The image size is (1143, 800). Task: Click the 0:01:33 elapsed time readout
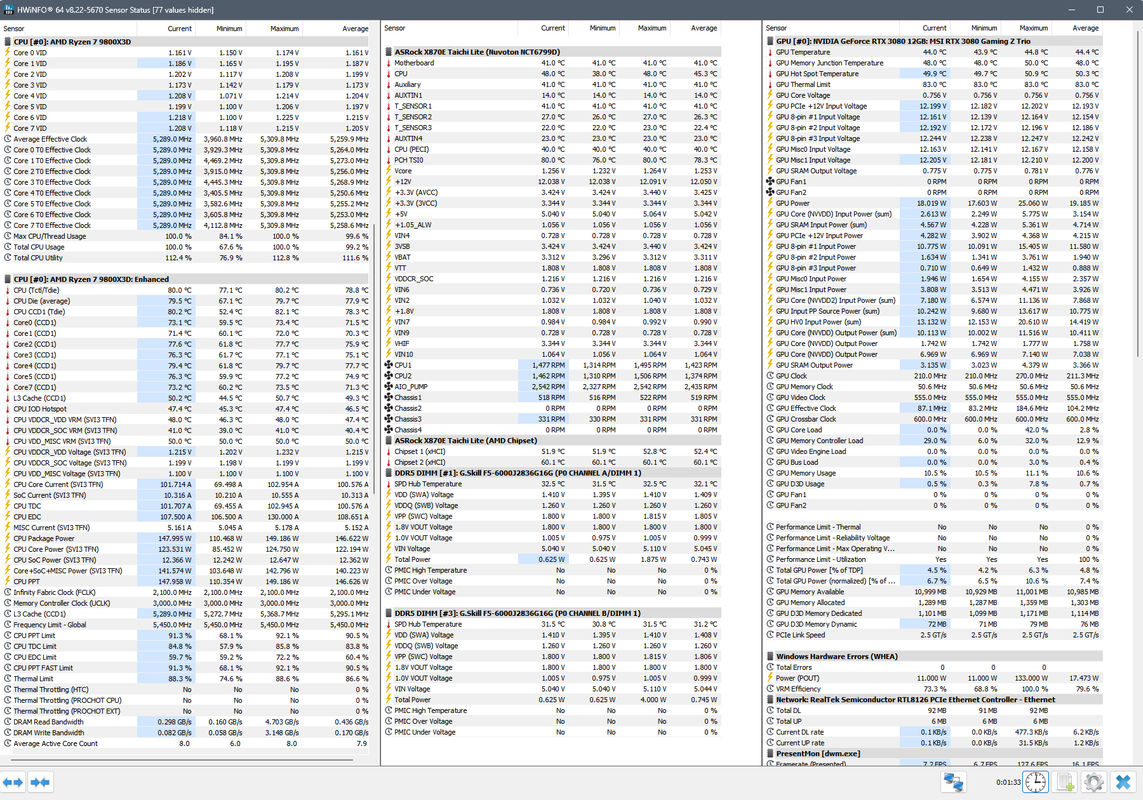(1008, 782)
